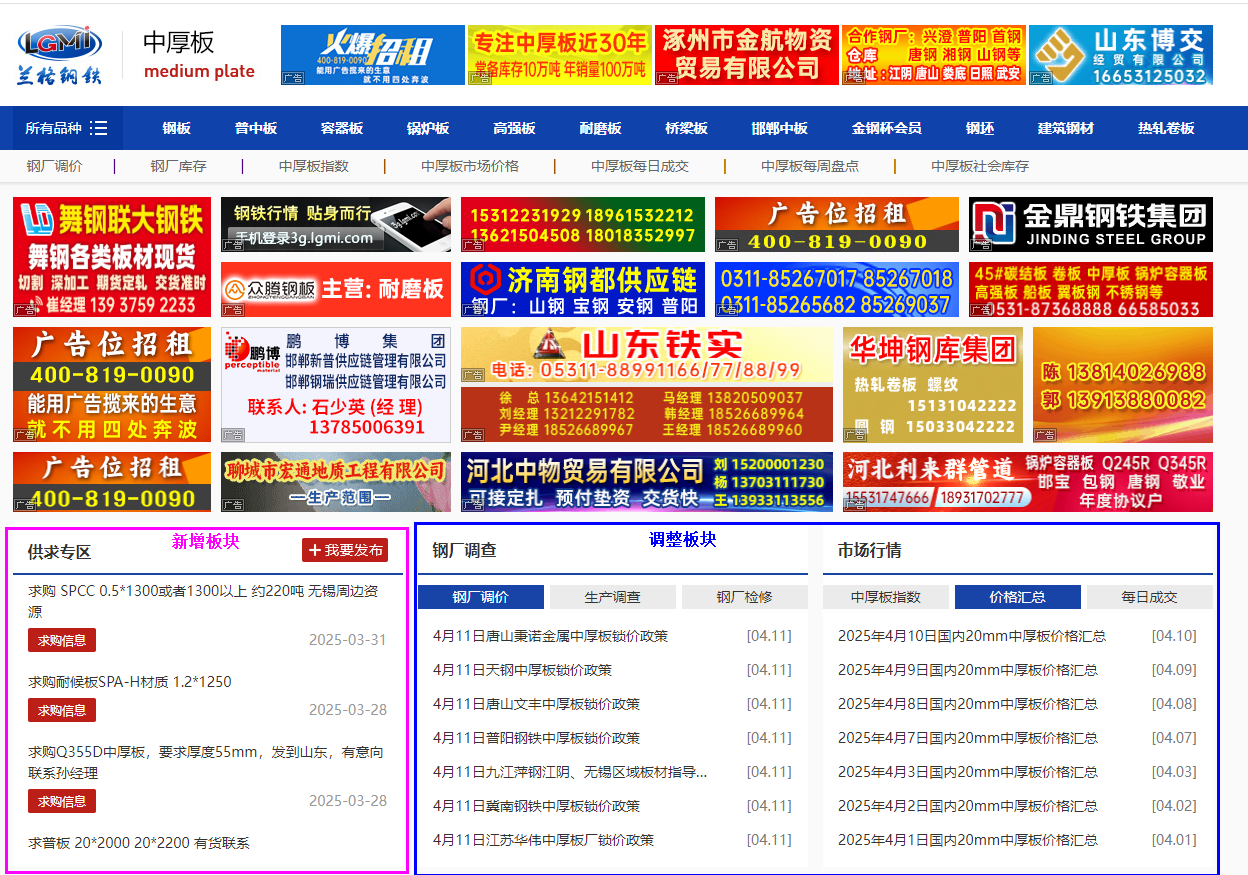The height and width of the screenshot is (875, 1248).
Task: Click 求购信息 tag under Q355D listing
Action: (62, 801)
